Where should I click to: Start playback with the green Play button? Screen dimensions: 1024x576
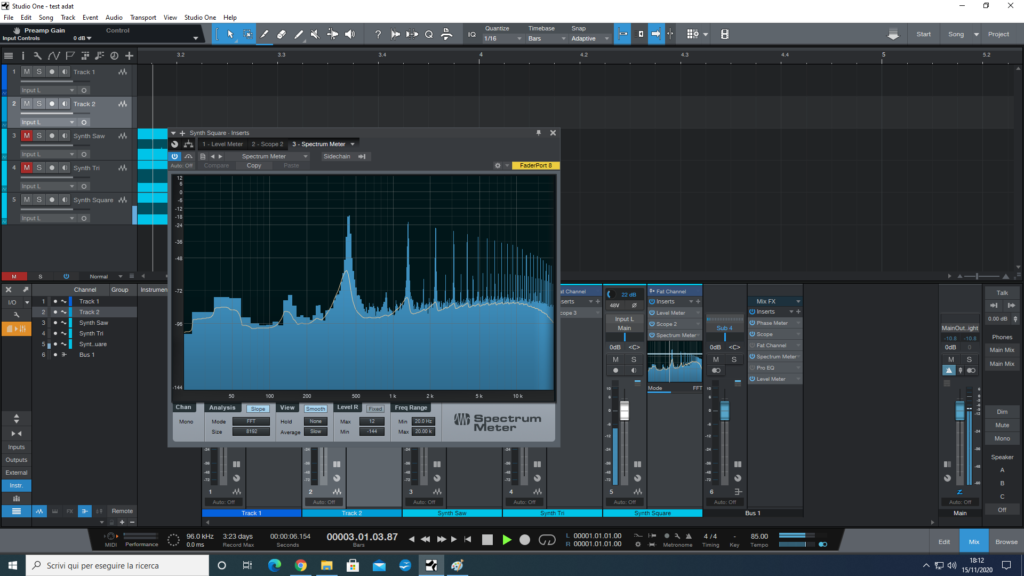(x=507, y=540)
